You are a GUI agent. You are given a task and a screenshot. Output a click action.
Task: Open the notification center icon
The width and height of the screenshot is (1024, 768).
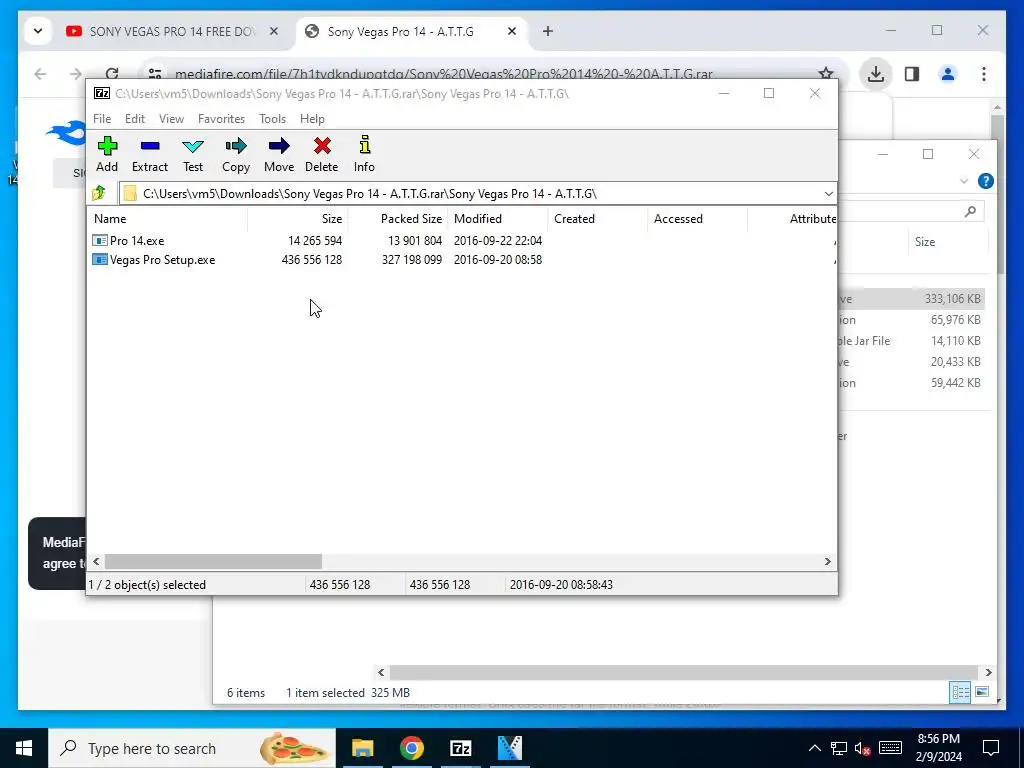991,748
